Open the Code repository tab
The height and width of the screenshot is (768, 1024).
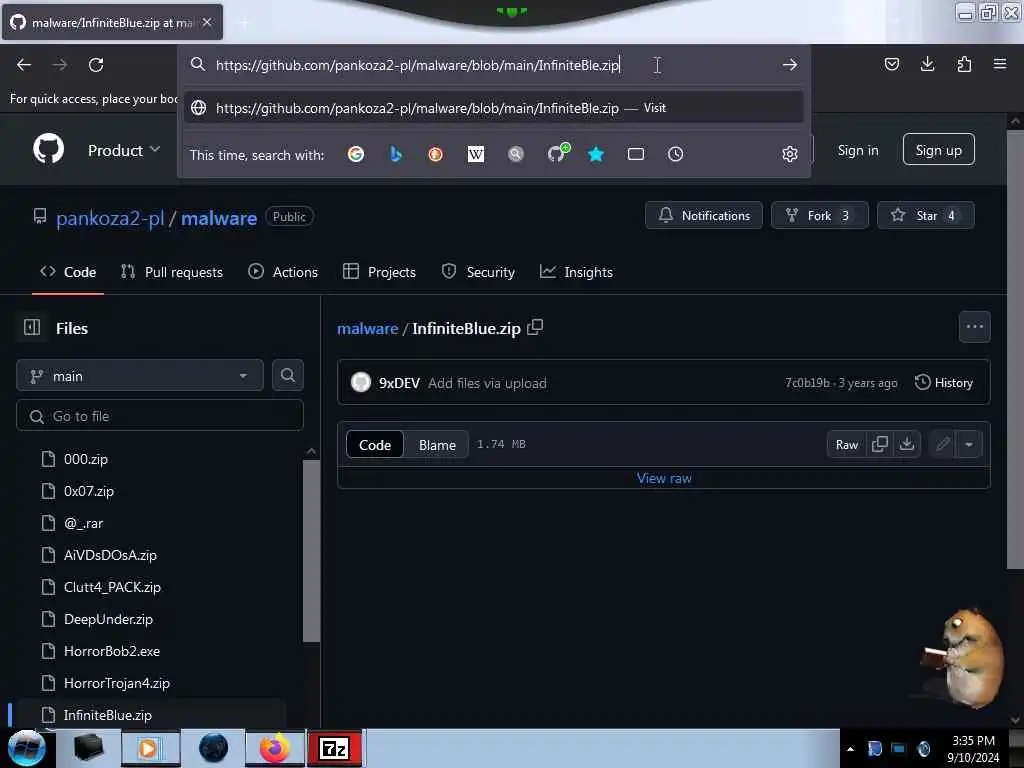68,272
